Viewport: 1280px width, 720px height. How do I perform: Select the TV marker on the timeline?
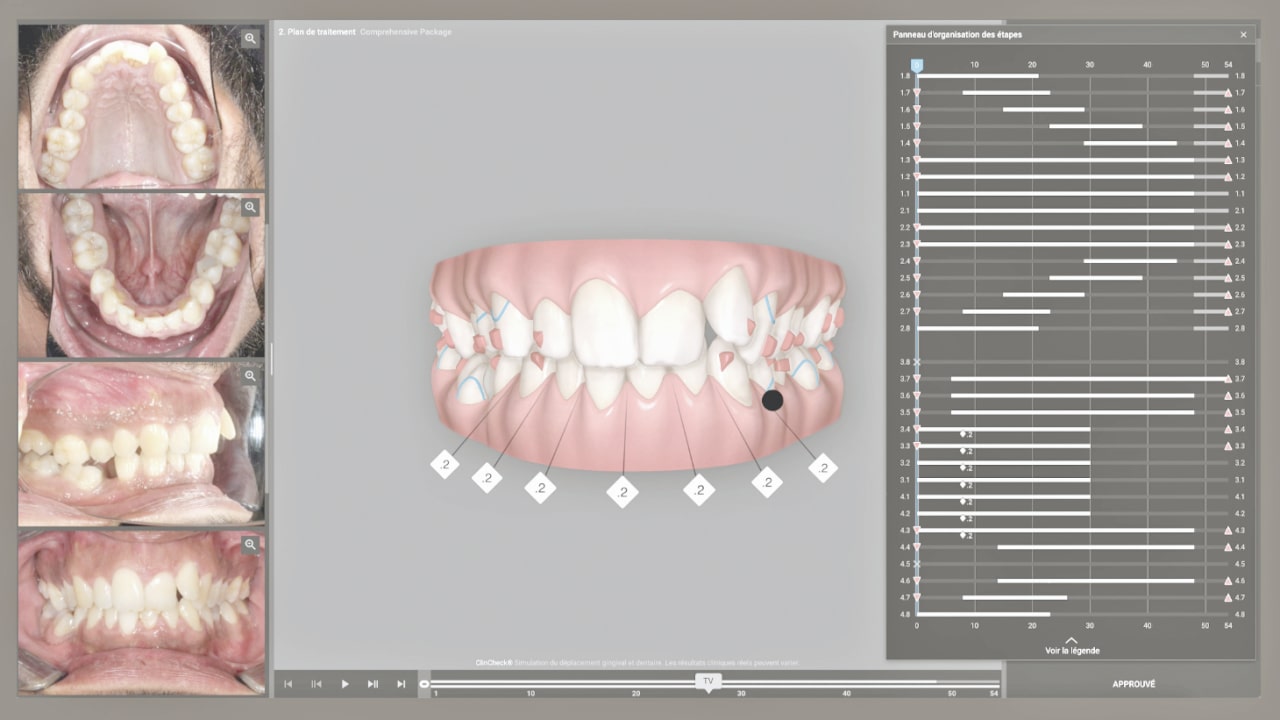point(708,681)
